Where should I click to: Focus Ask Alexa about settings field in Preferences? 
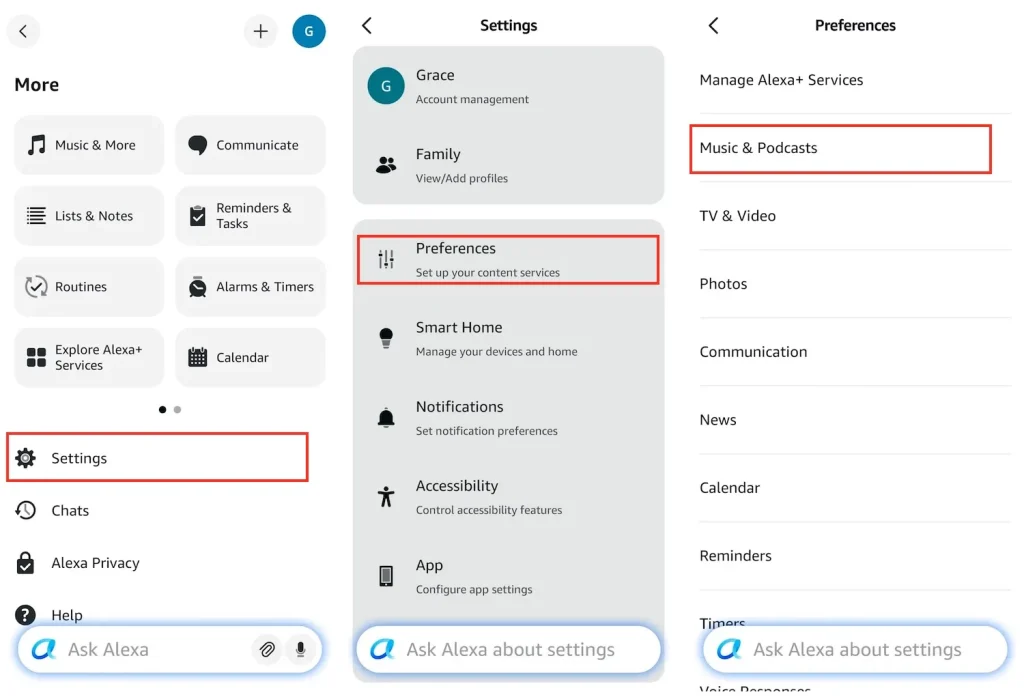coord(856,649)
